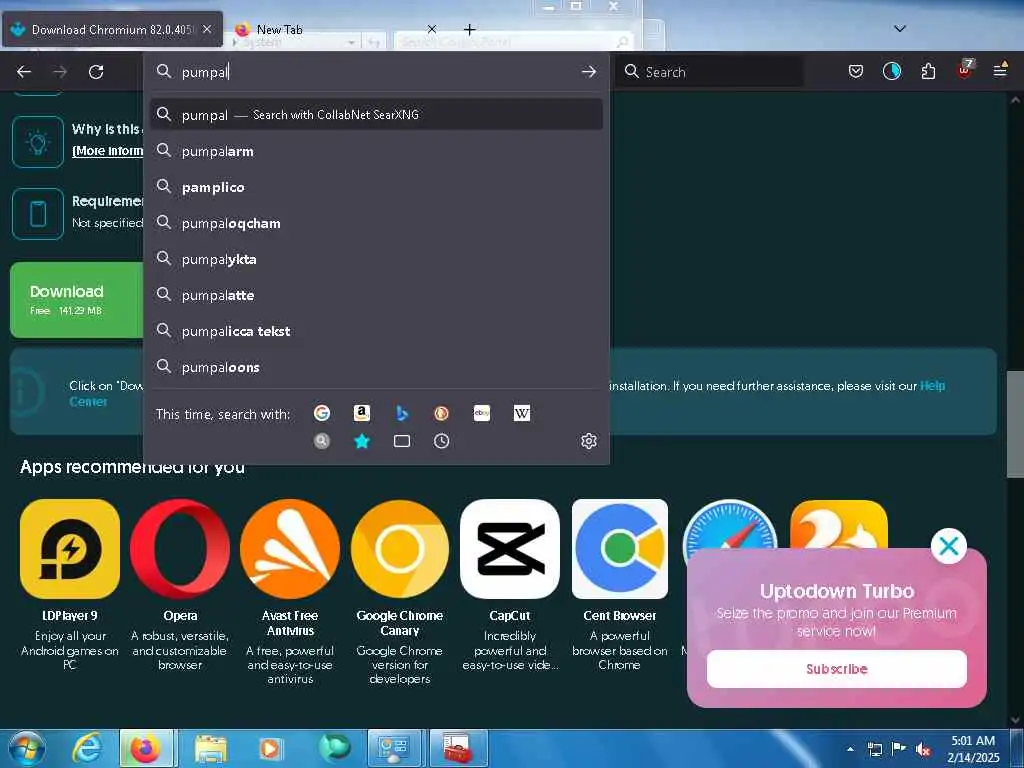Select the pumpalykta suggestion

(x=376, y=259)
